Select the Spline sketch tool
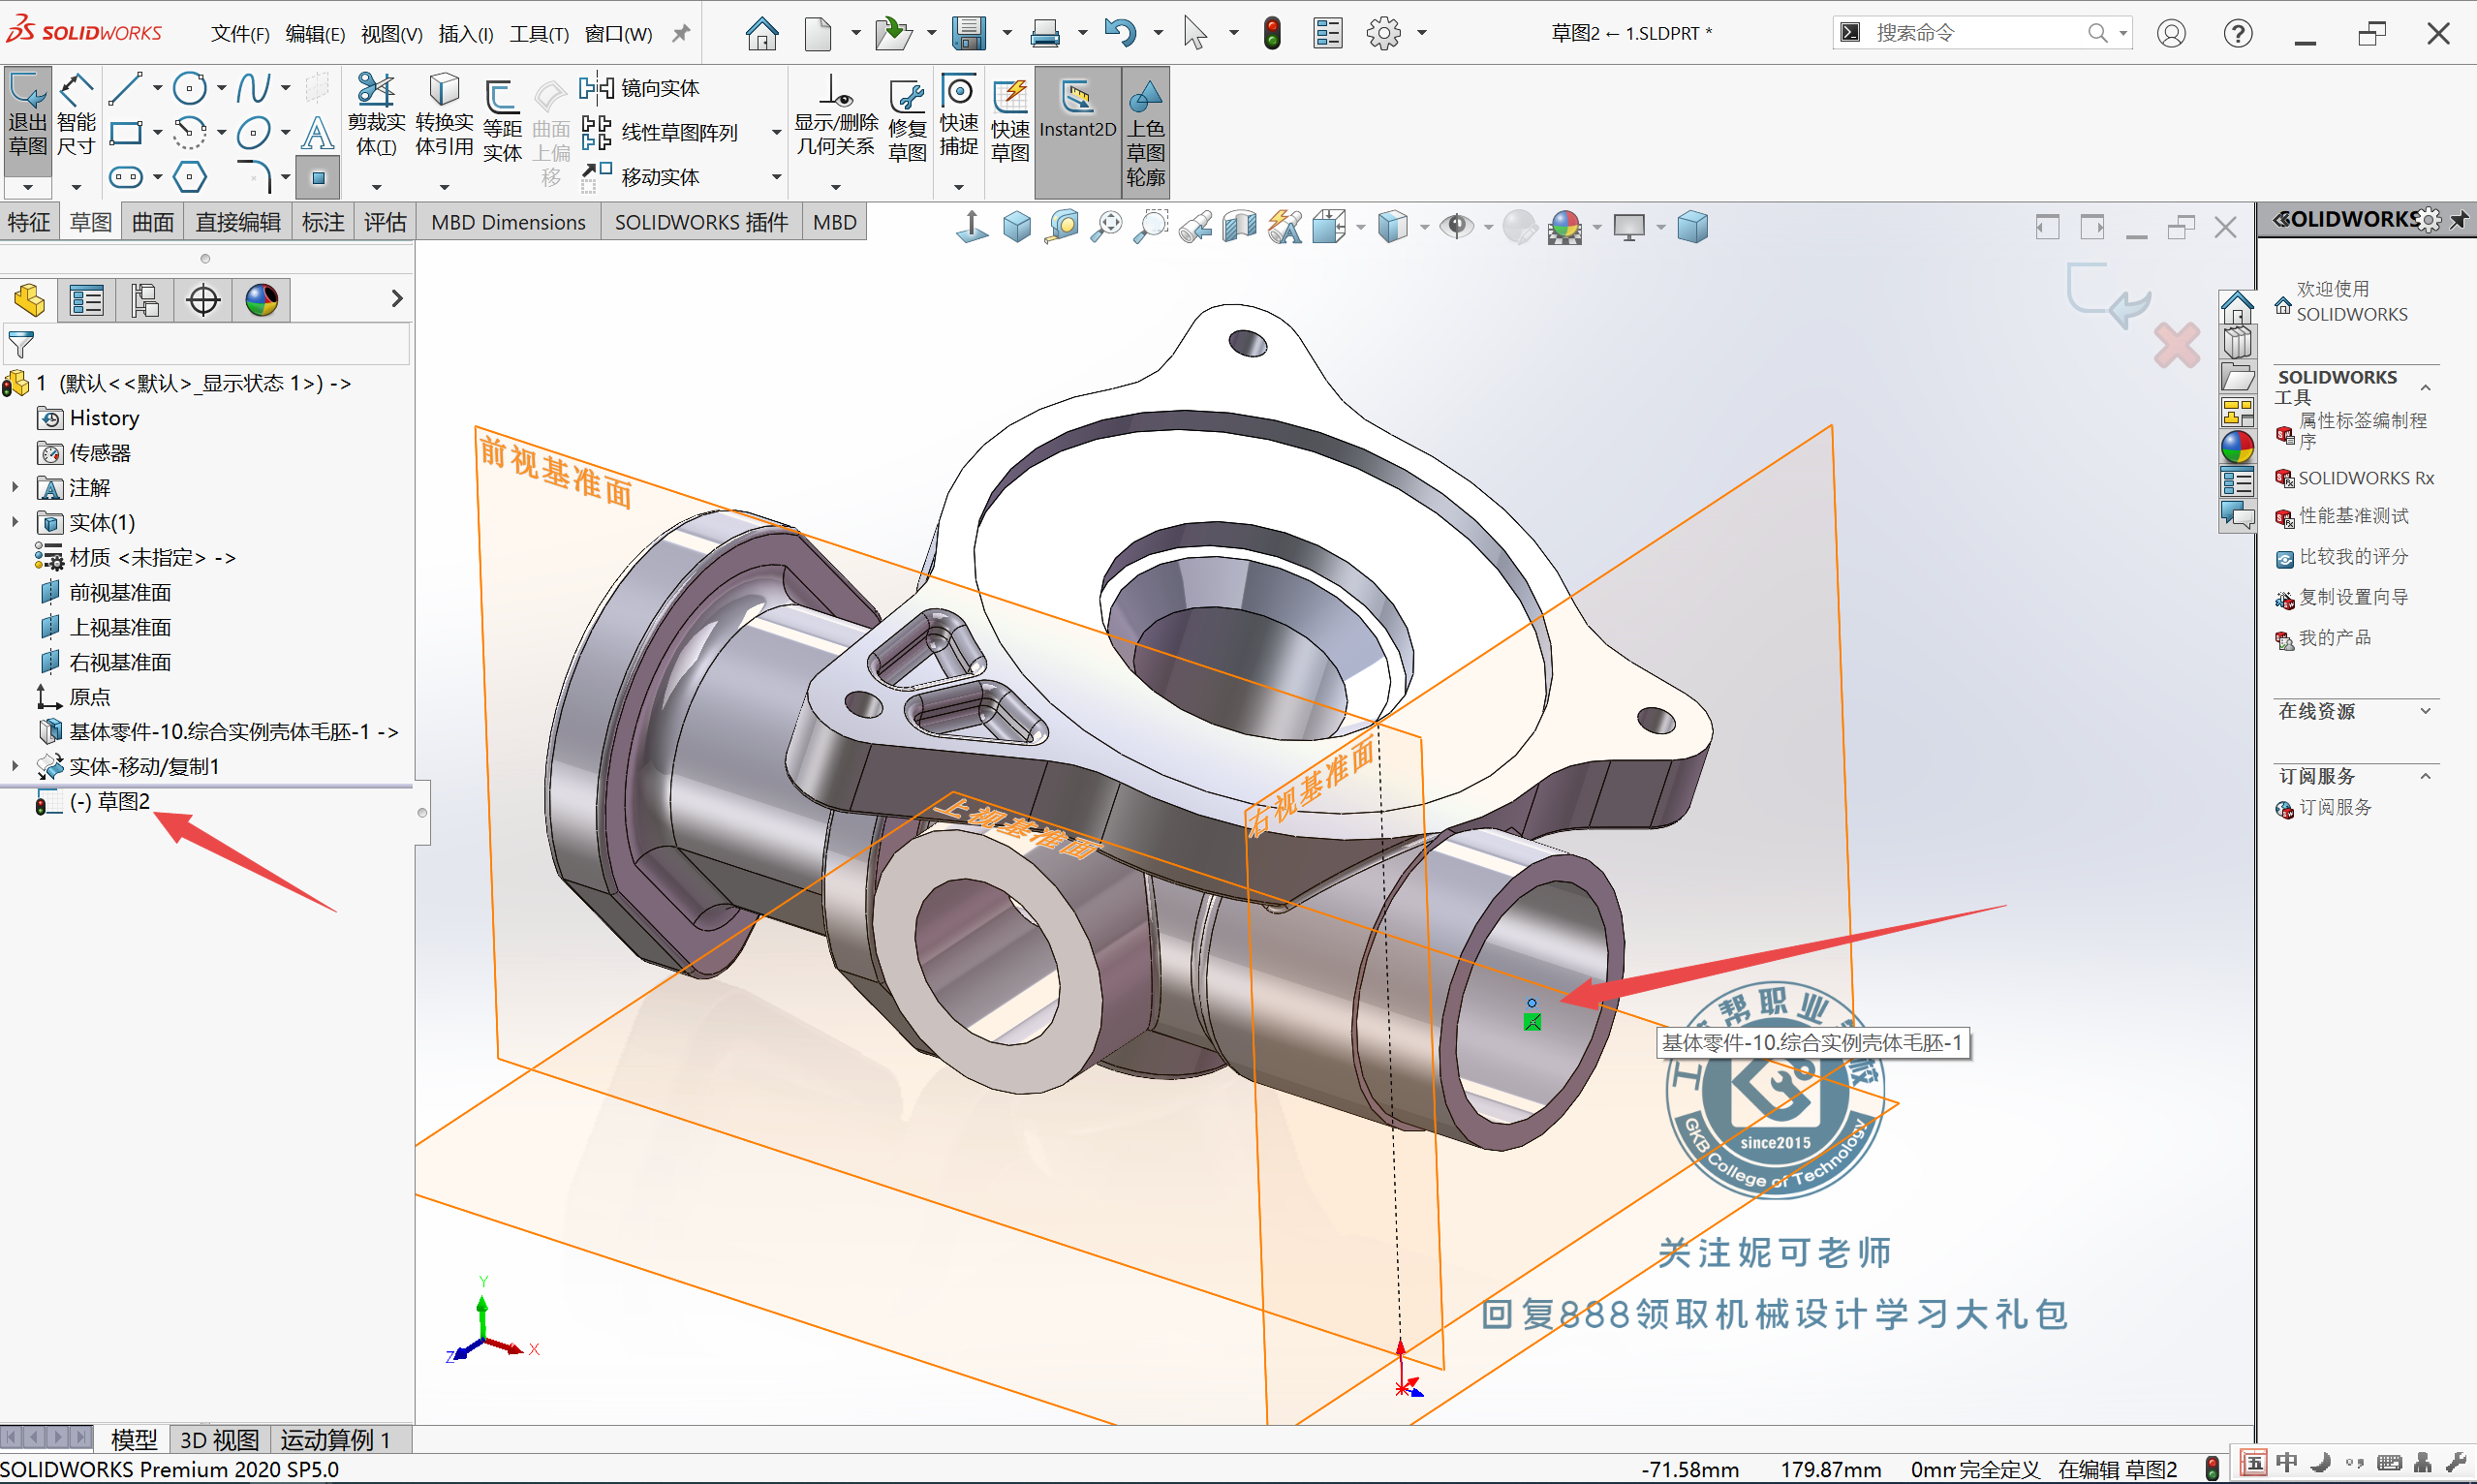2477x1484 pixels. click(x=253, y=88)
